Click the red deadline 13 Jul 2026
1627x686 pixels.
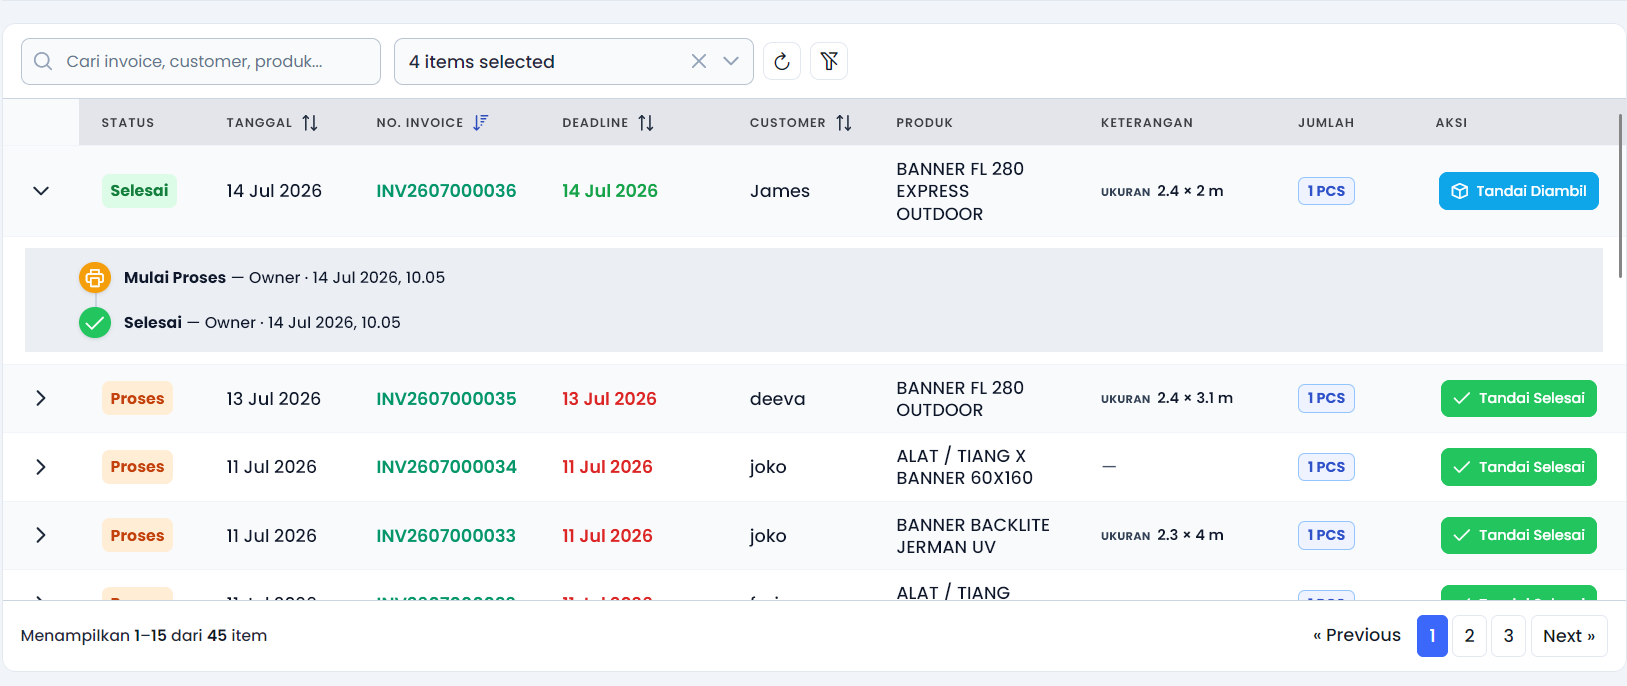click(609, 398)
